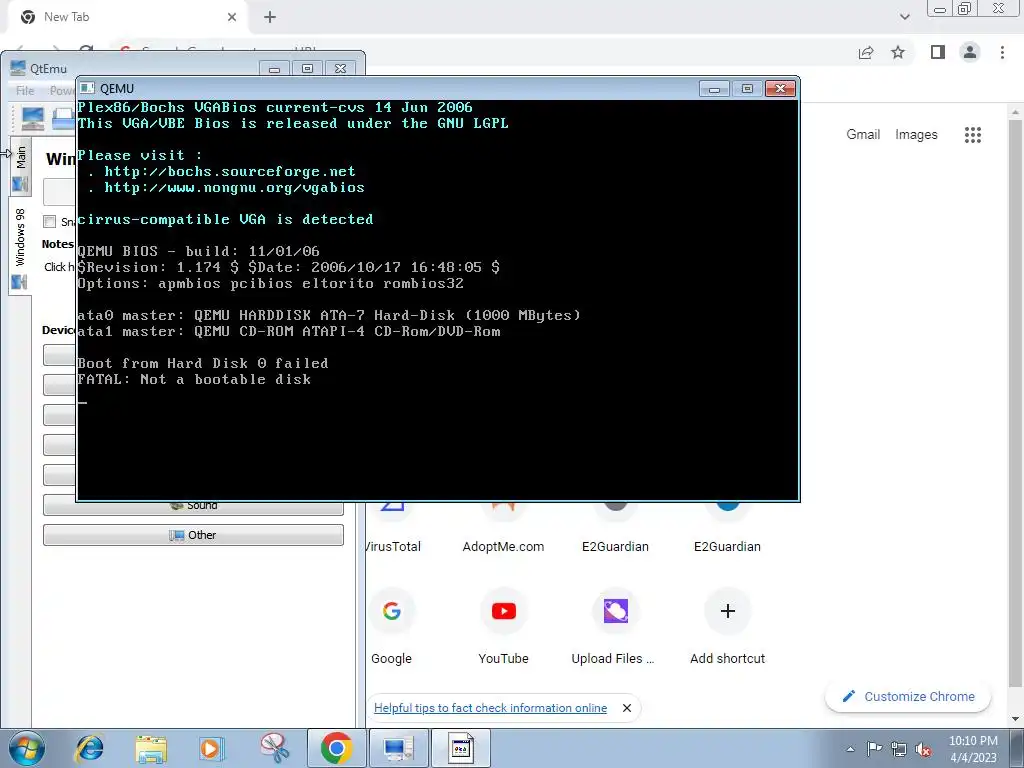Click the share this page icon in Chrome

click(866, 52)
